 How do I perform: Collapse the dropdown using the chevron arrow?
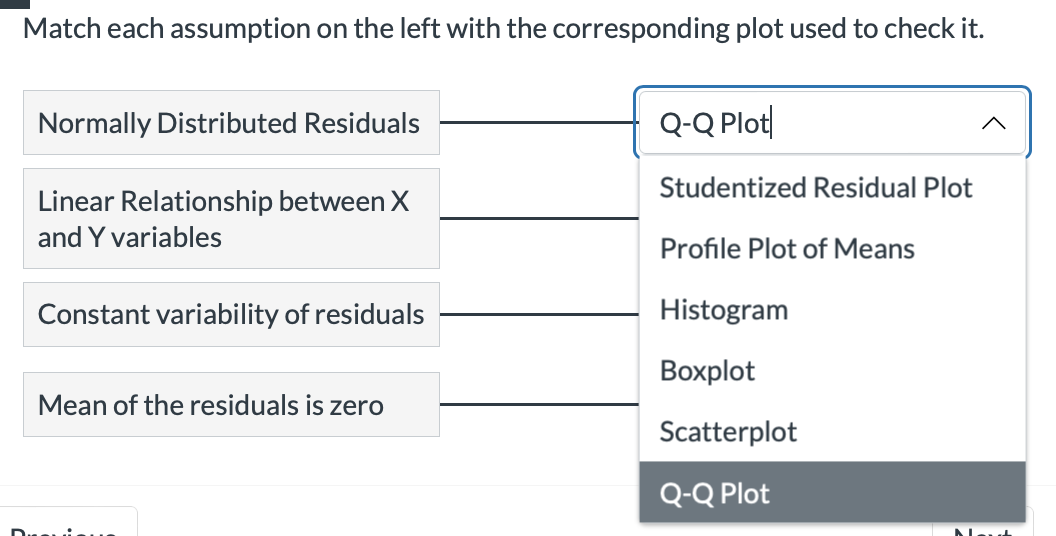[992, 124]
